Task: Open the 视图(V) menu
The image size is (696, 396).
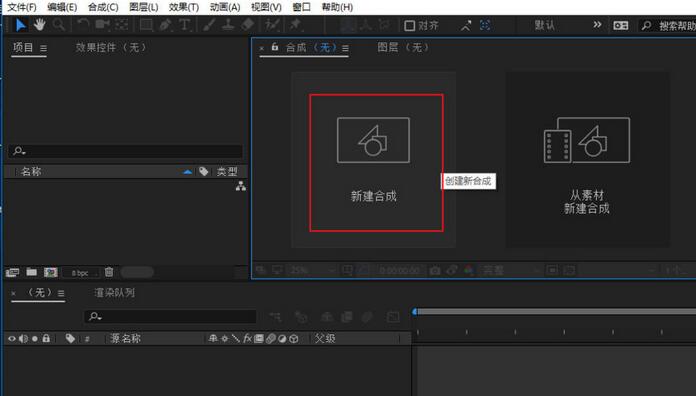Action: pyautogui.click(x=266, y=7)
